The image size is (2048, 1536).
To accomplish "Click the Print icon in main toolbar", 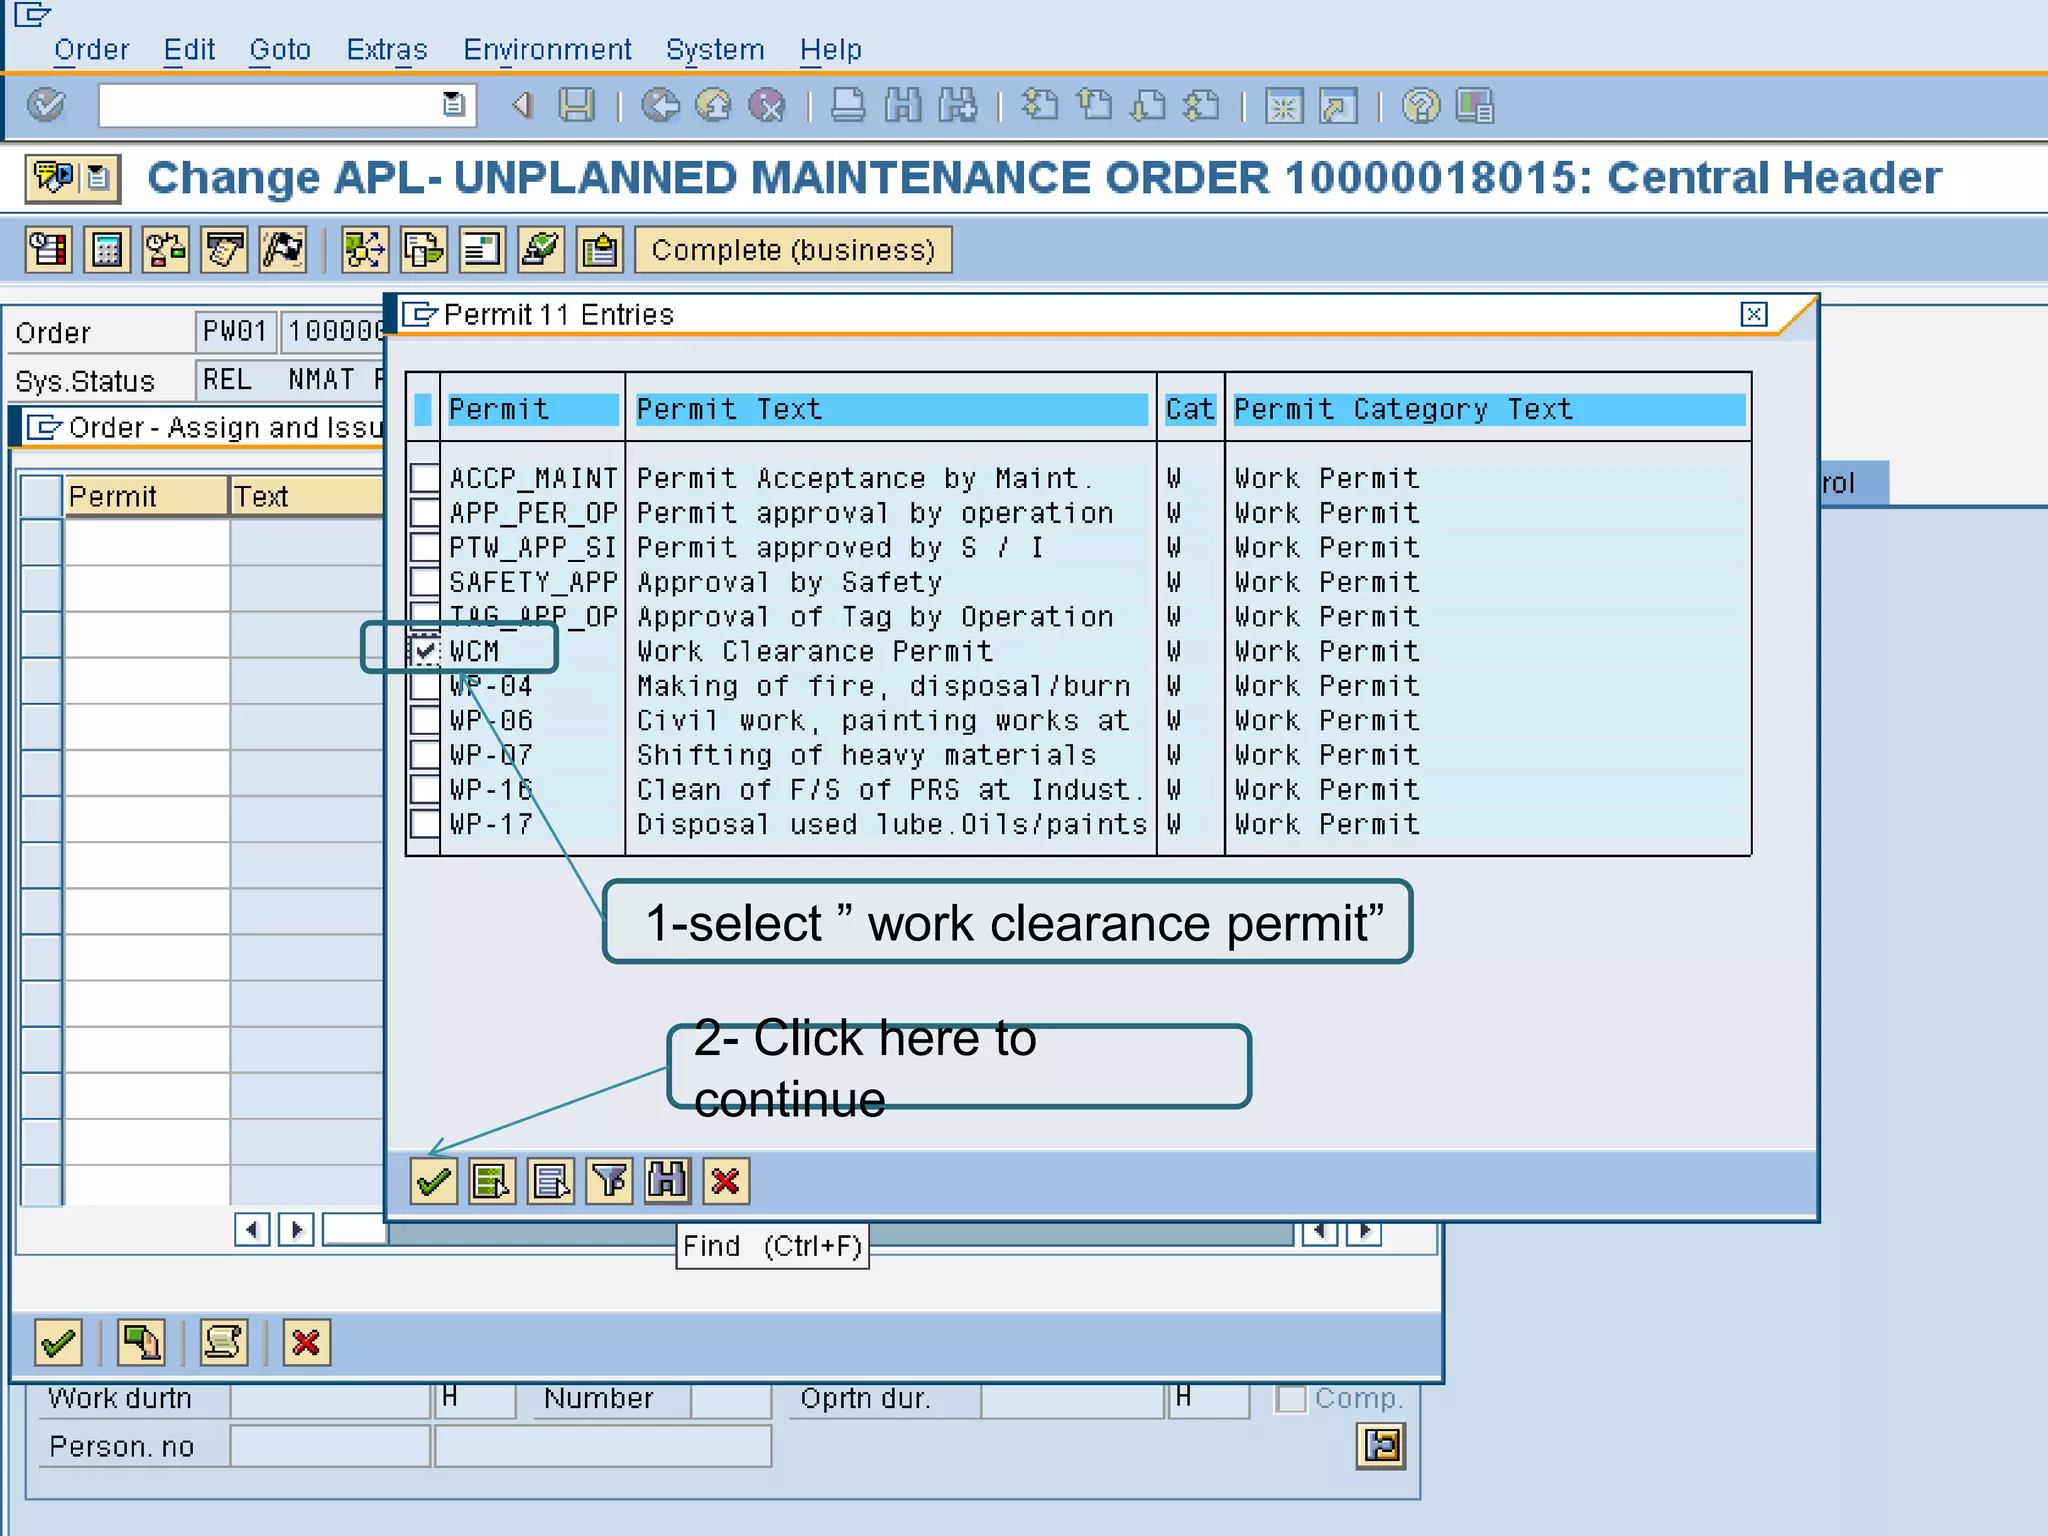I will [x=848, y=105].
